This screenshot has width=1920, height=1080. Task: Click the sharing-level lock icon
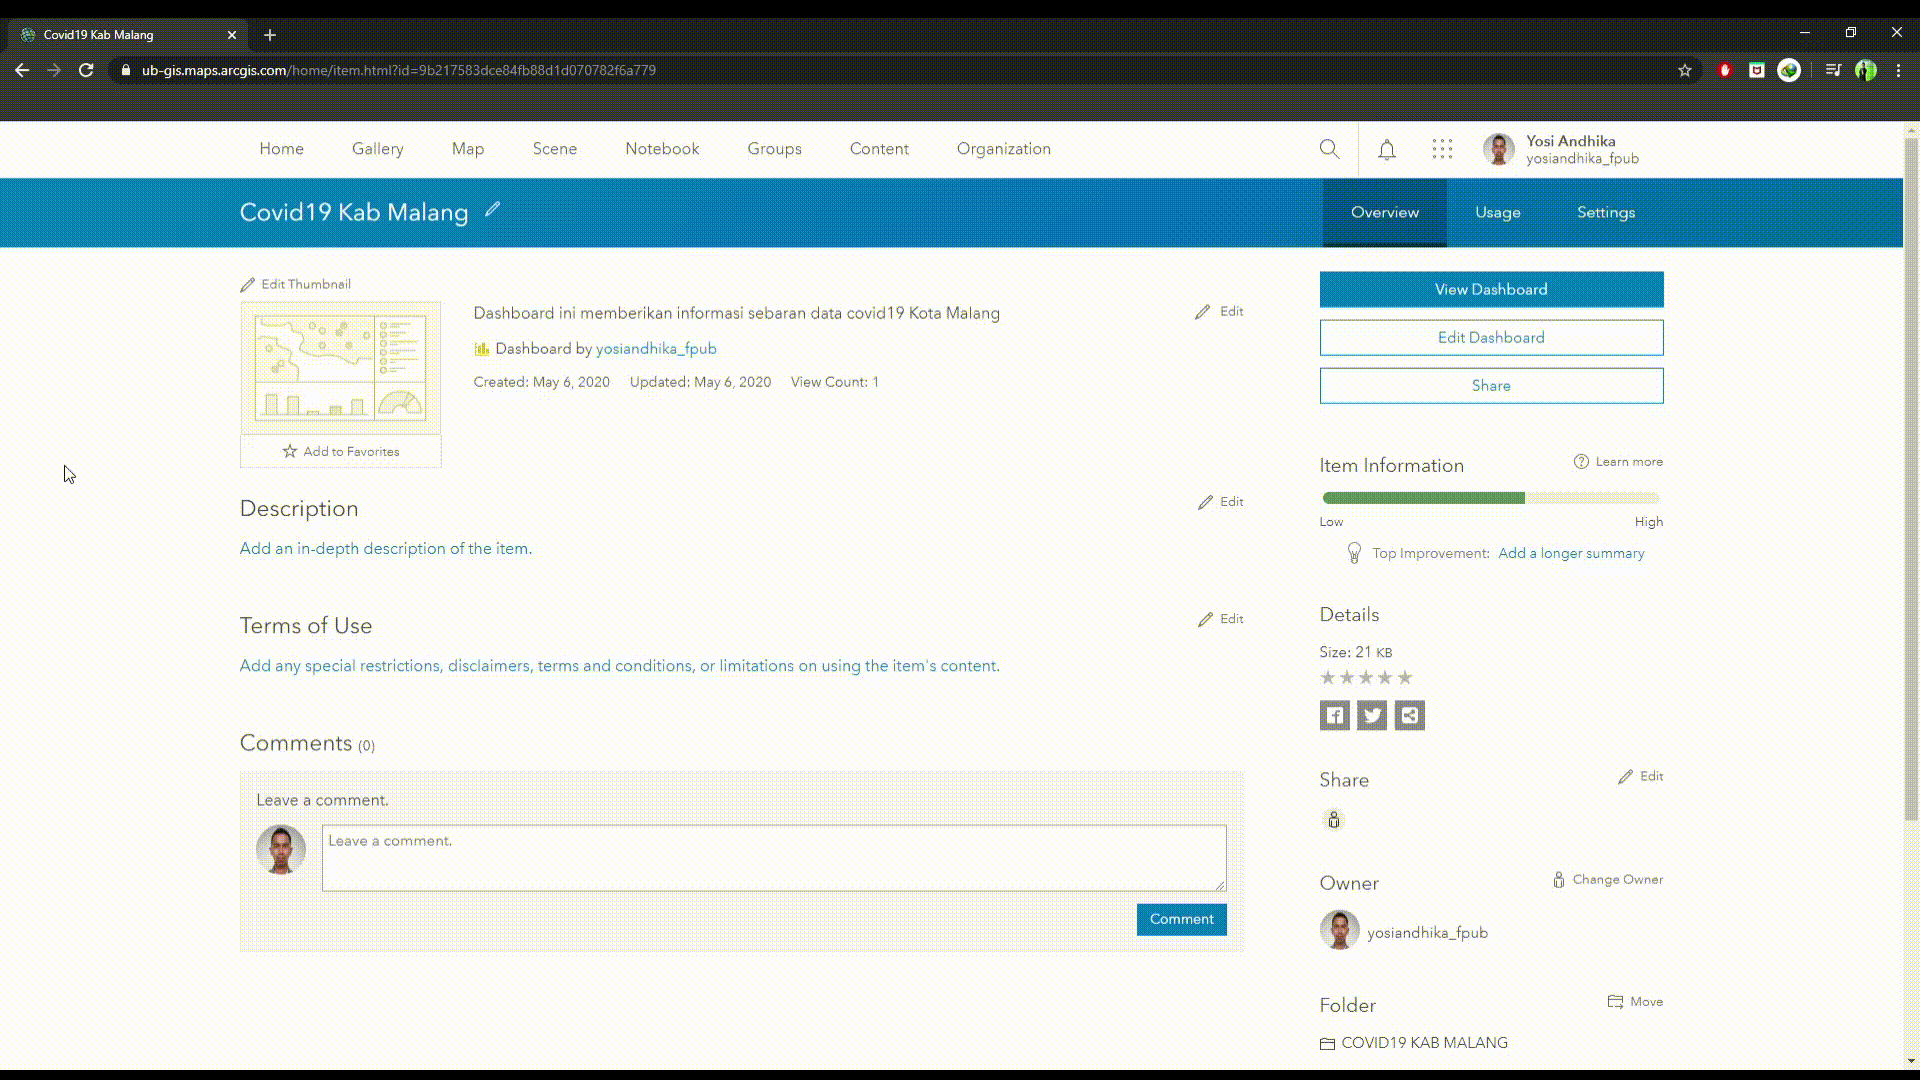click(1333, 820)
